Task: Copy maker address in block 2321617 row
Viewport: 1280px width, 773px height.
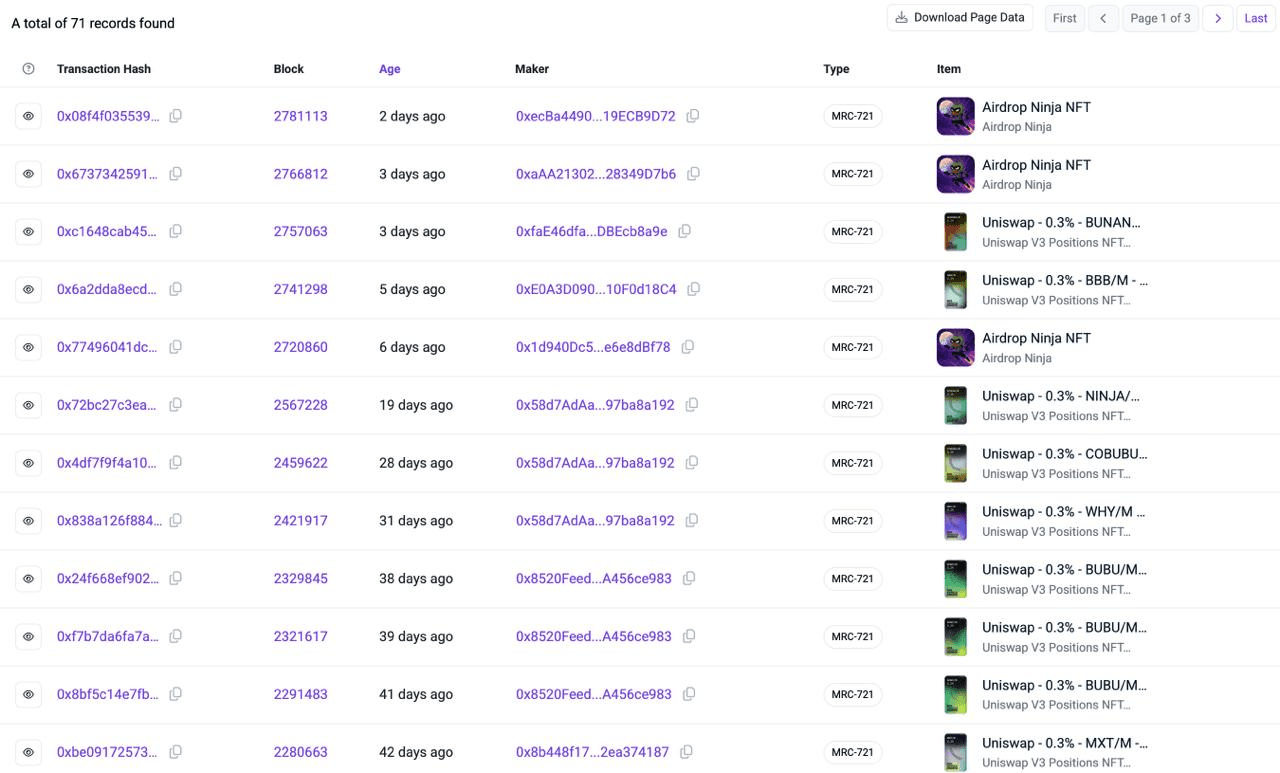Action: tap(689, 636)
